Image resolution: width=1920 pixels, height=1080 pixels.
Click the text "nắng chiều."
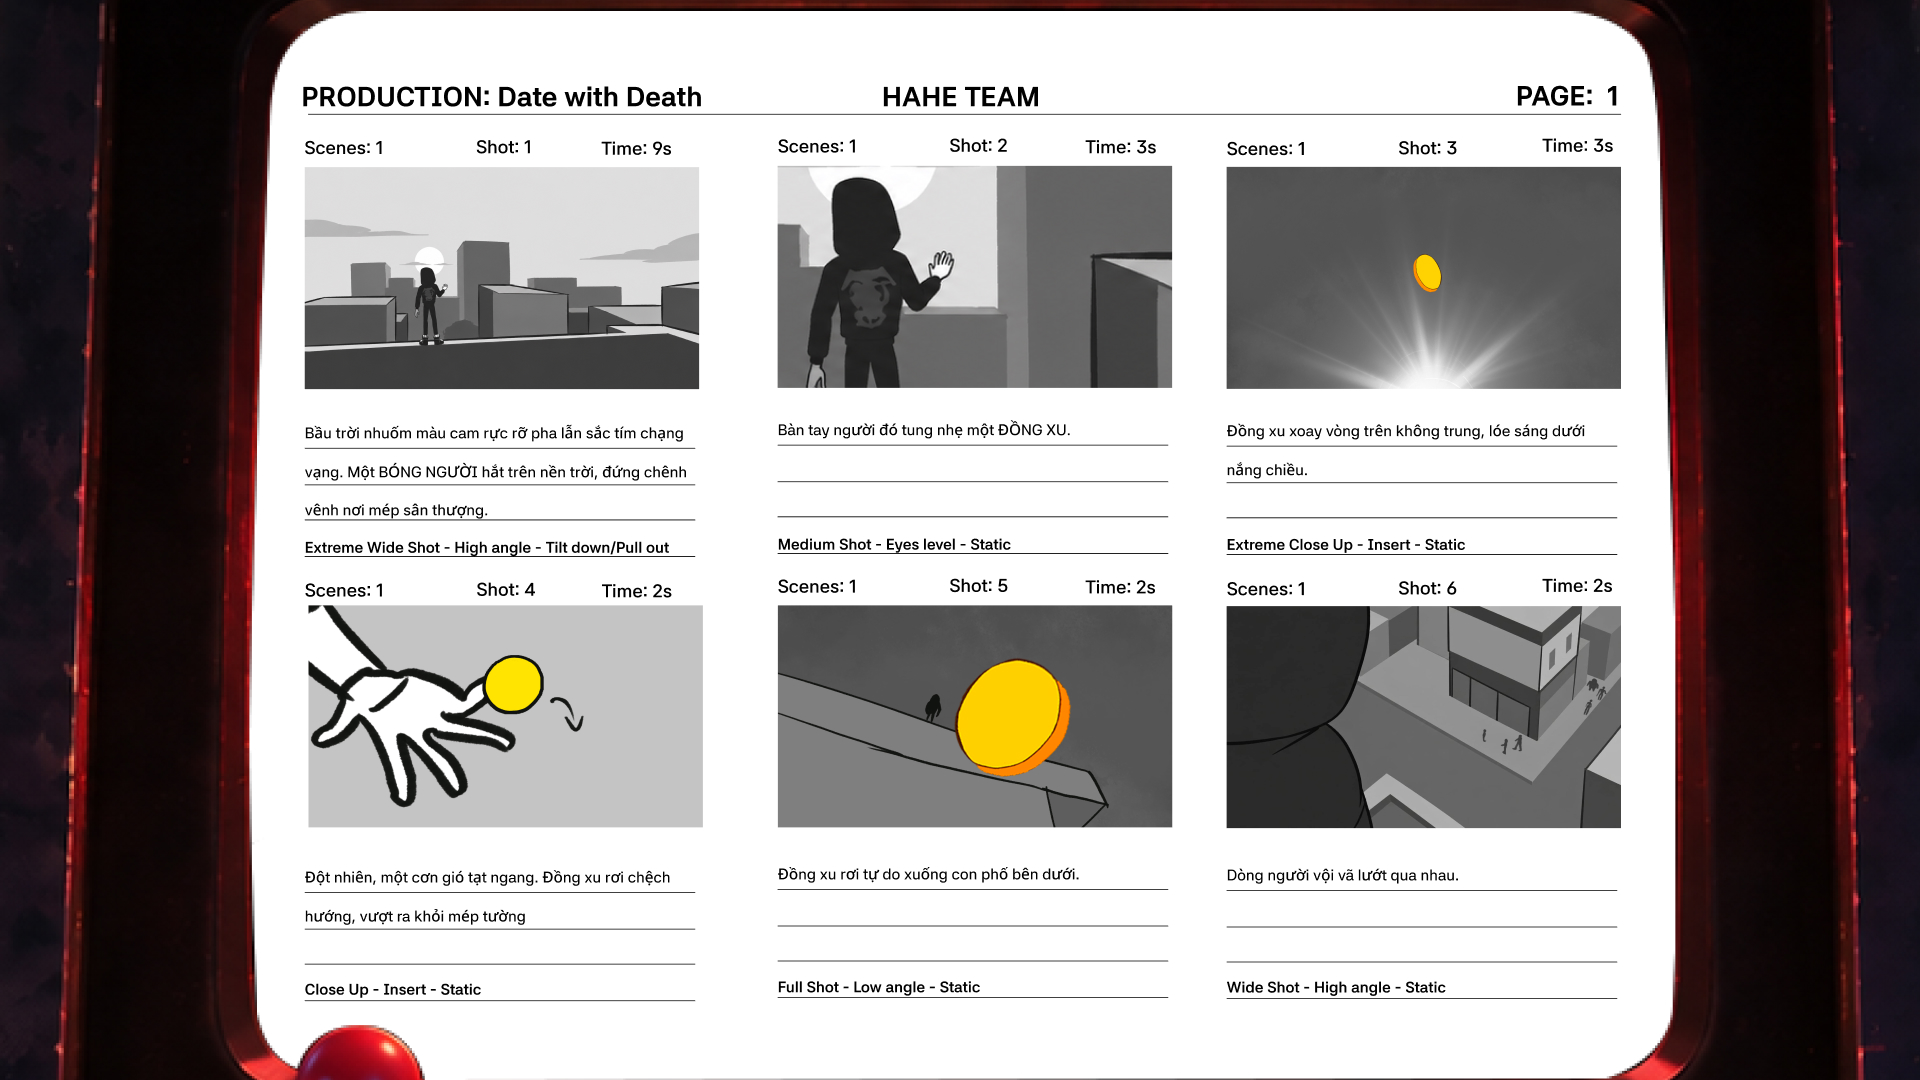[x=1267, y=470]
